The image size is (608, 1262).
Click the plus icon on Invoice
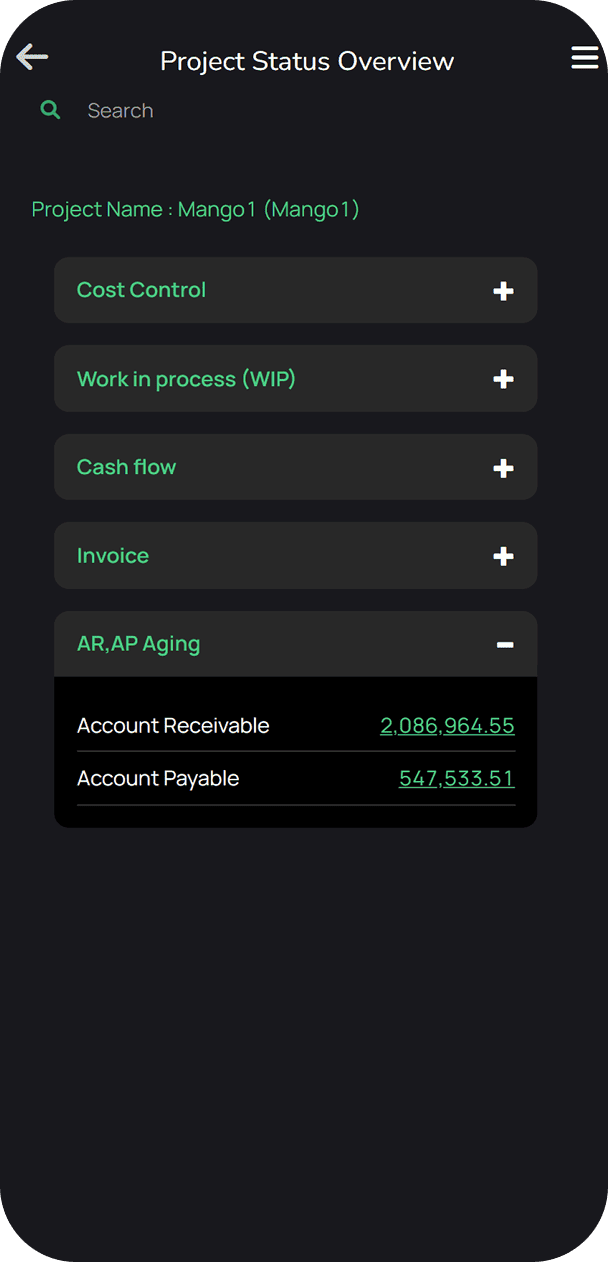tap(504, 556)
